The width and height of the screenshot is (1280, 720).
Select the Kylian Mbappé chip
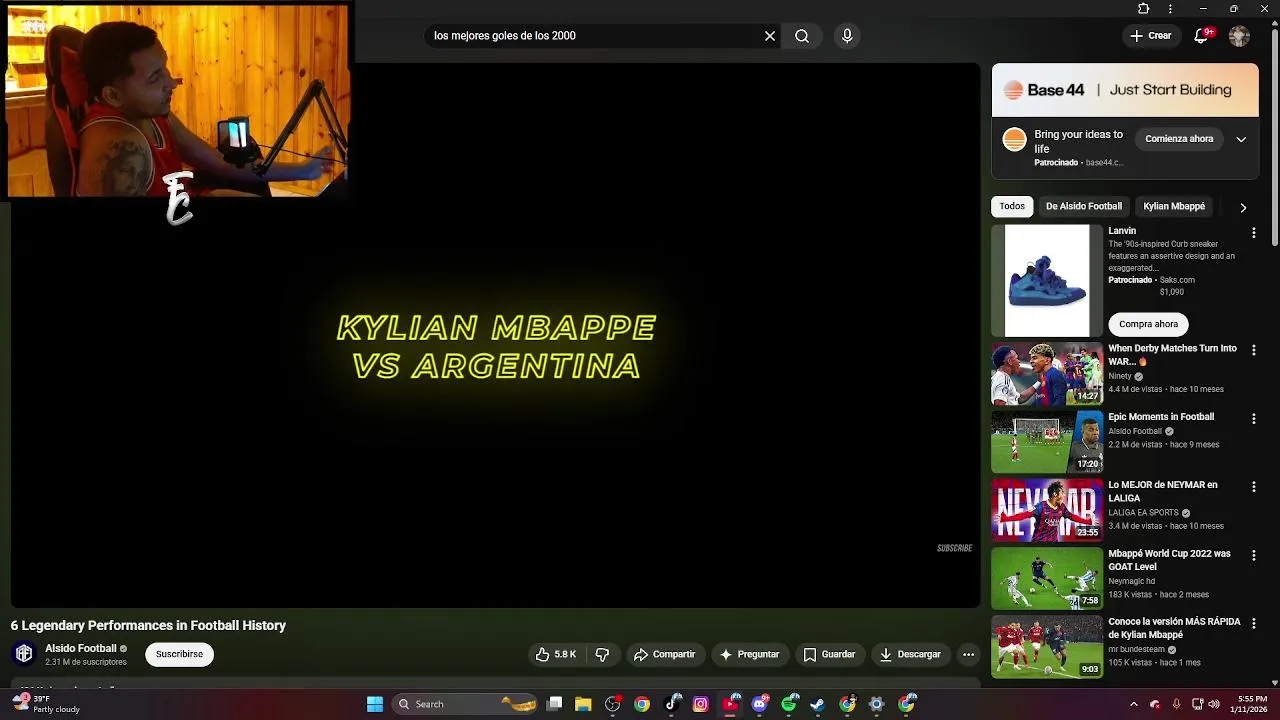point(1174,206)
